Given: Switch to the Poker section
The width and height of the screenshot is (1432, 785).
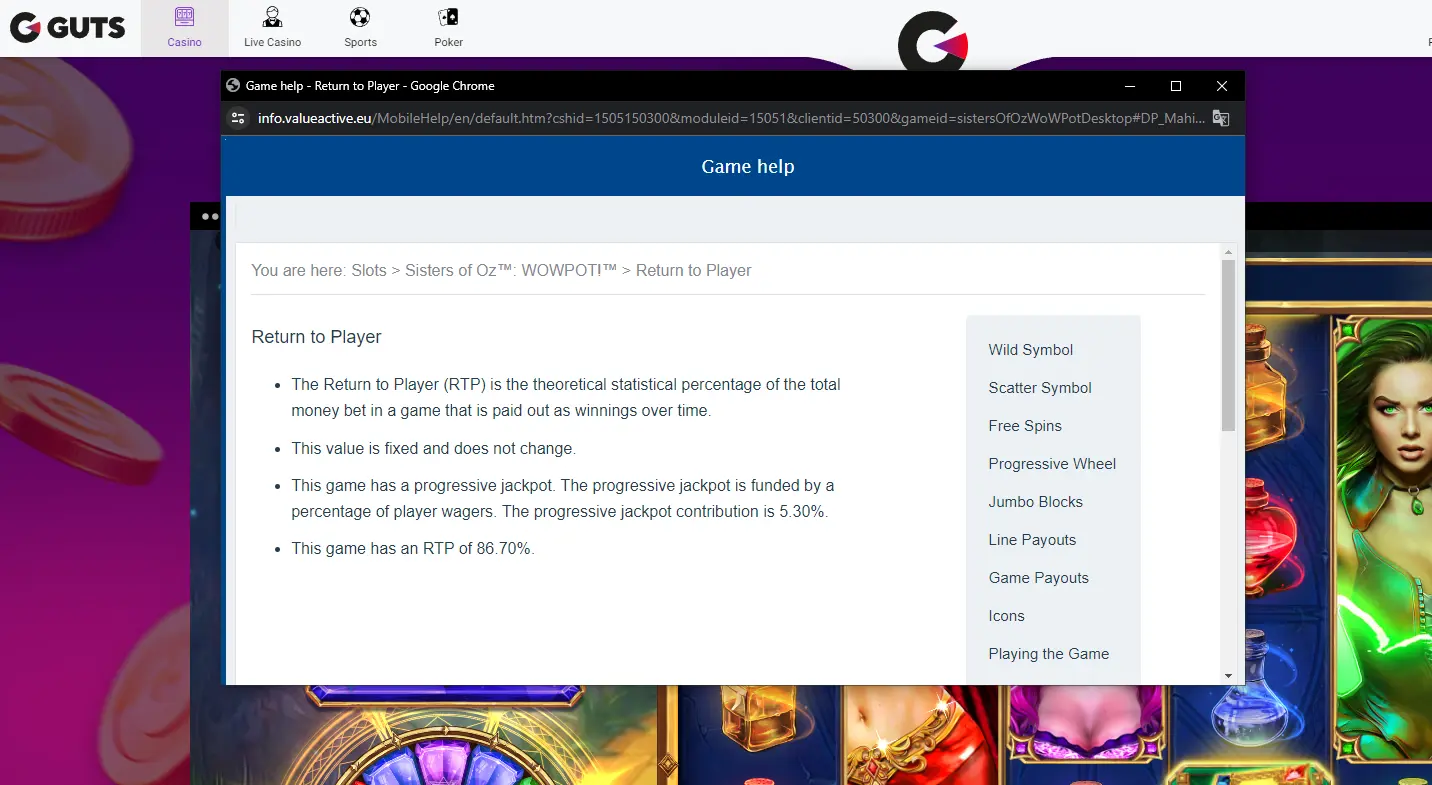Looking at the screenshot, I should pos(448,28).
